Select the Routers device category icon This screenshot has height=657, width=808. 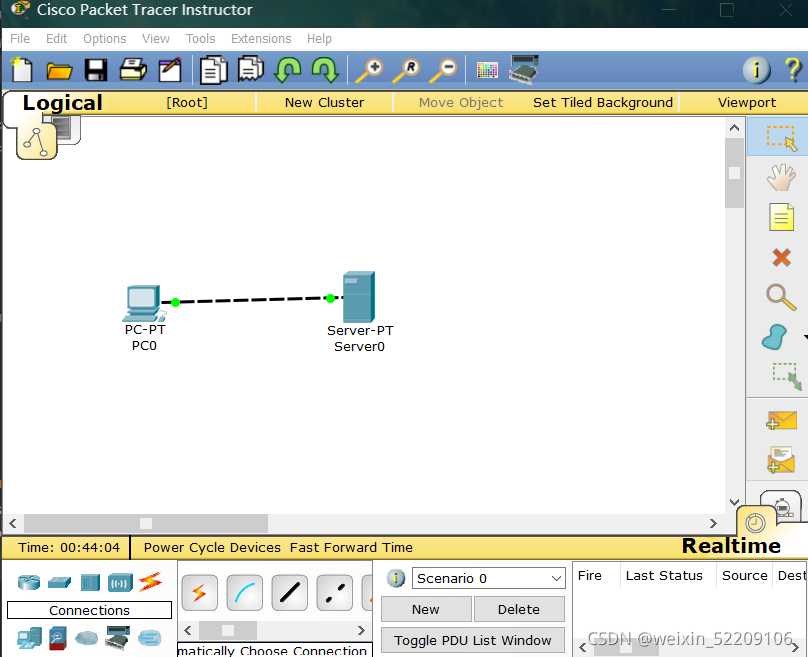click(x=28, y=582)
